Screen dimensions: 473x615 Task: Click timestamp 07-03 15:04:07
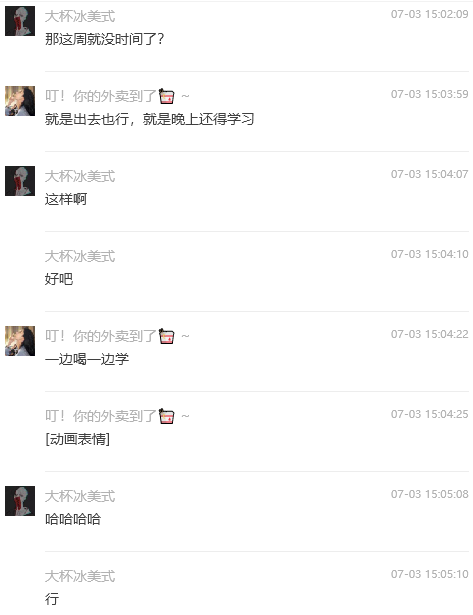point(429,174)
